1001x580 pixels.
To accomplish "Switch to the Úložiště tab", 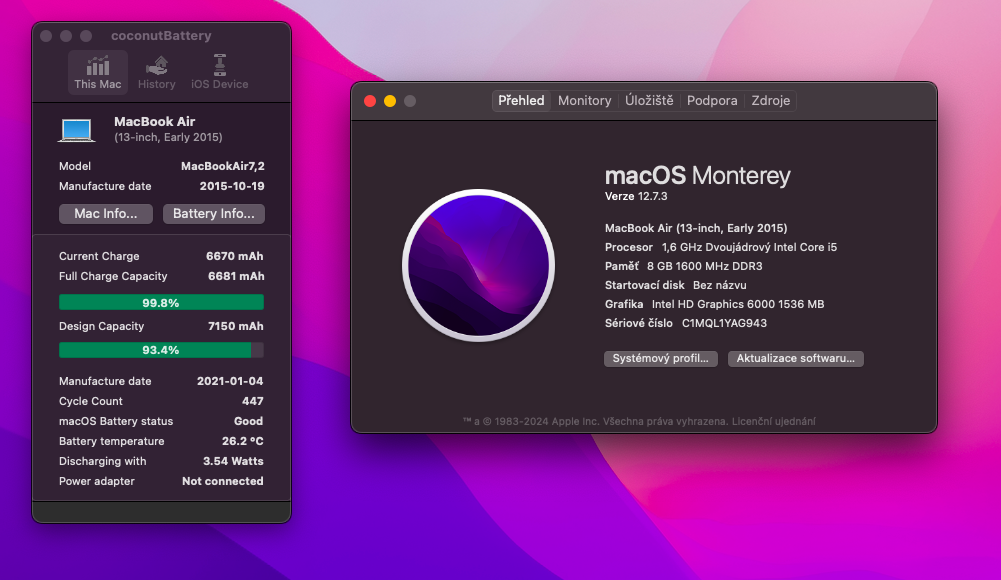I will coord(649,101).
